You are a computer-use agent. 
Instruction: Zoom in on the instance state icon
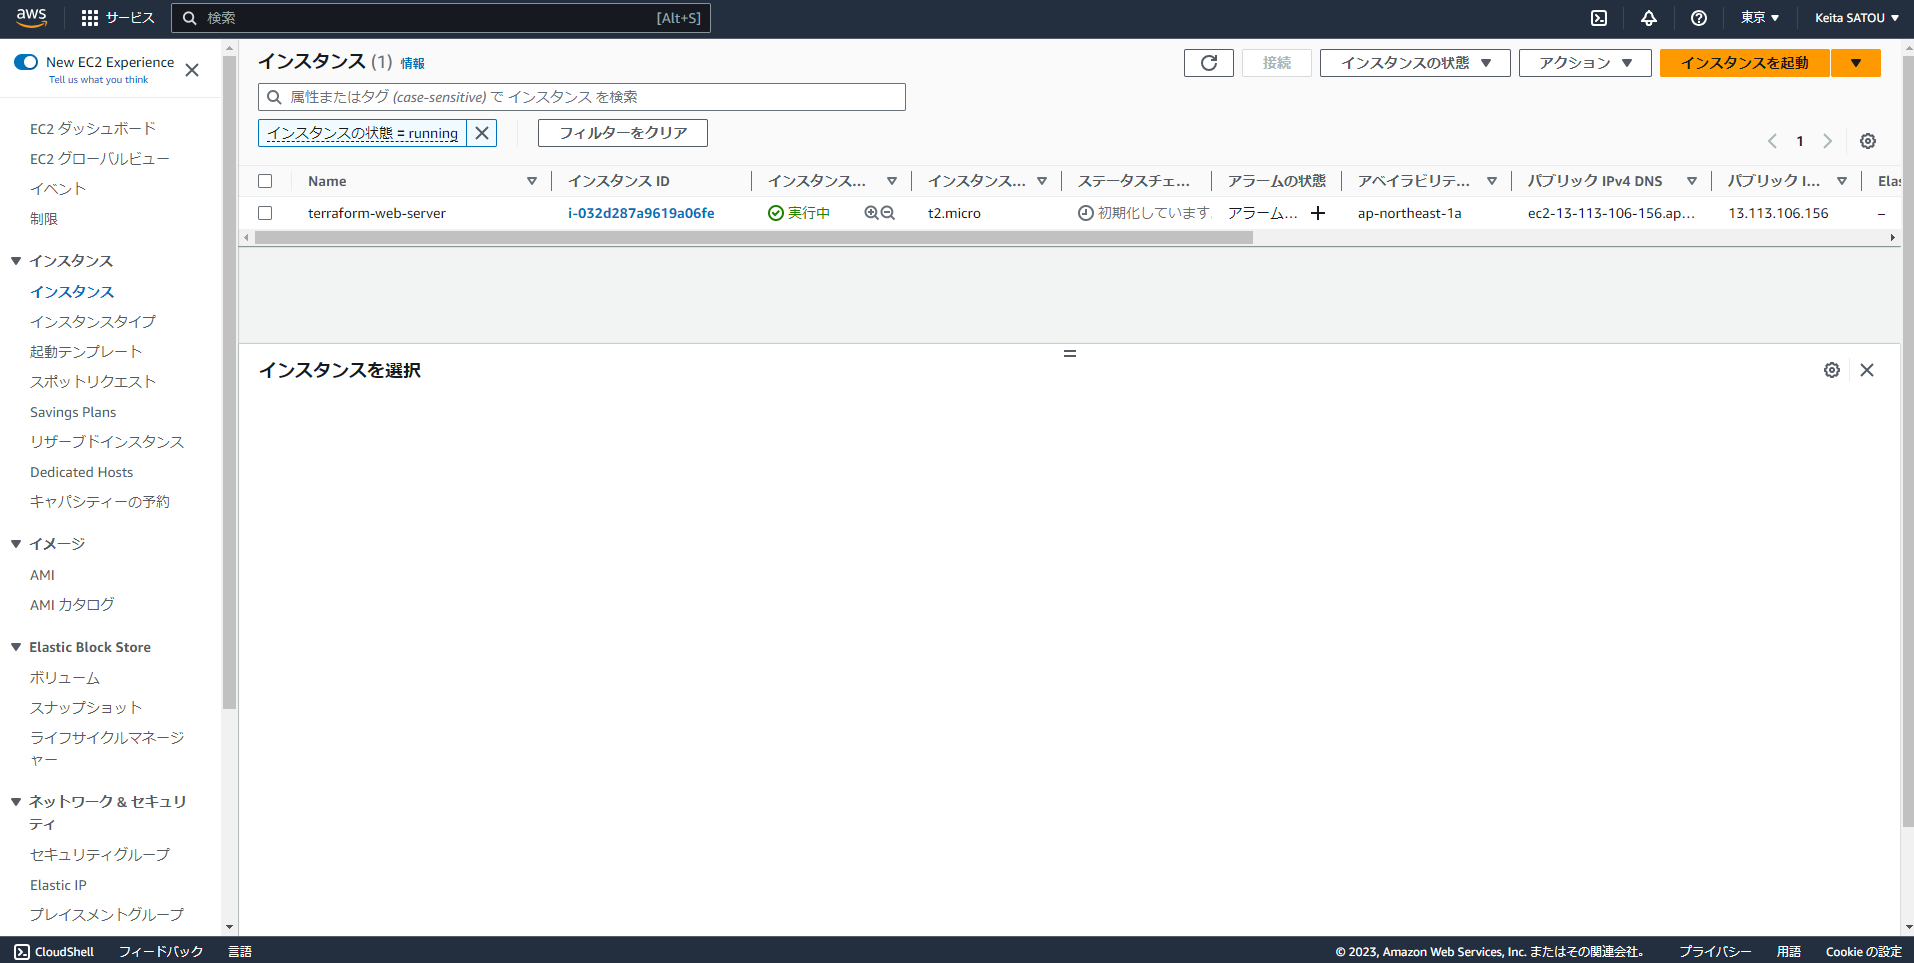pos(871,213)
